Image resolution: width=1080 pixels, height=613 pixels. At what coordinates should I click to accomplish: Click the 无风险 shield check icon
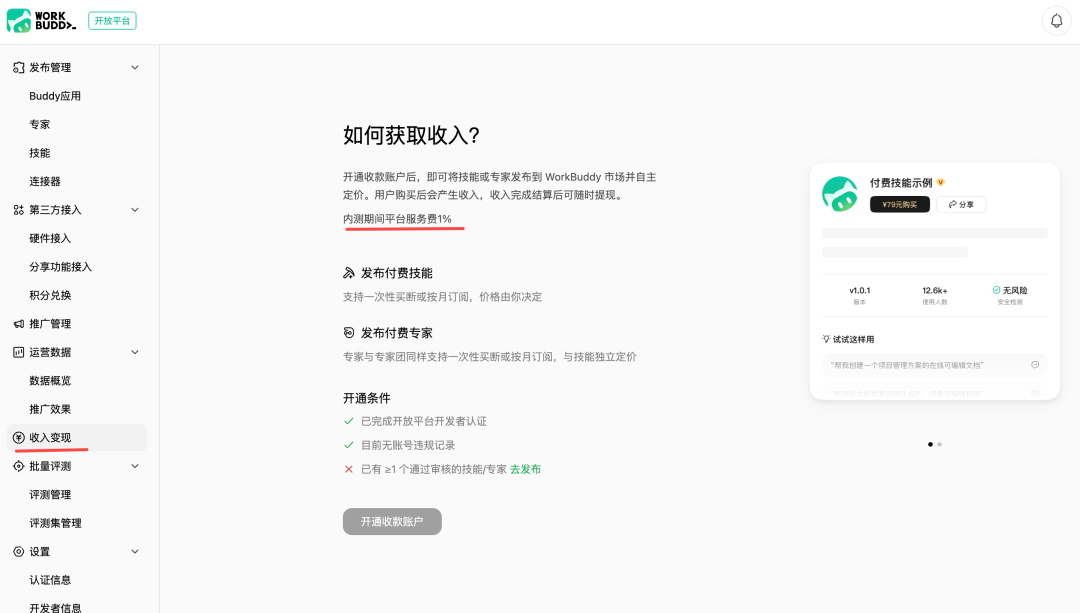coord(996,290)
